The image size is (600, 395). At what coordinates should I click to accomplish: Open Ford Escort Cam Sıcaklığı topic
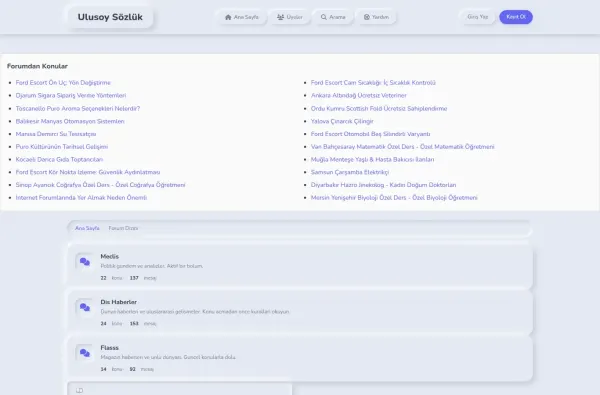[x=373, y=83]
